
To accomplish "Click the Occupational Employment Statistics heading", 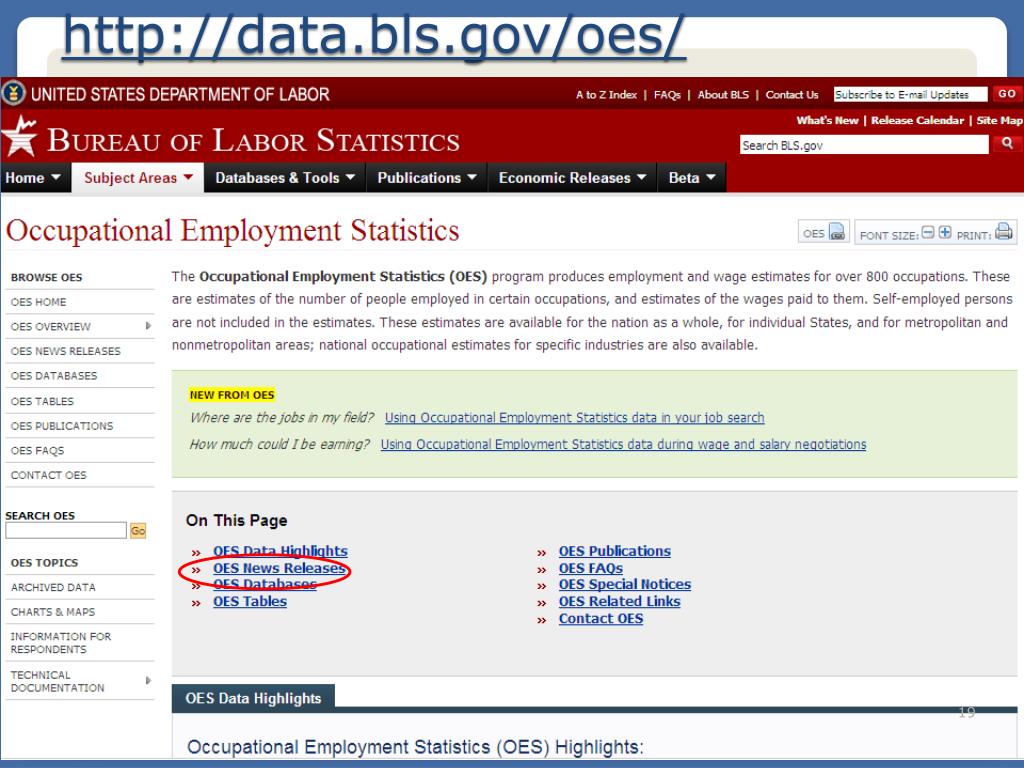I will (232, 231).
